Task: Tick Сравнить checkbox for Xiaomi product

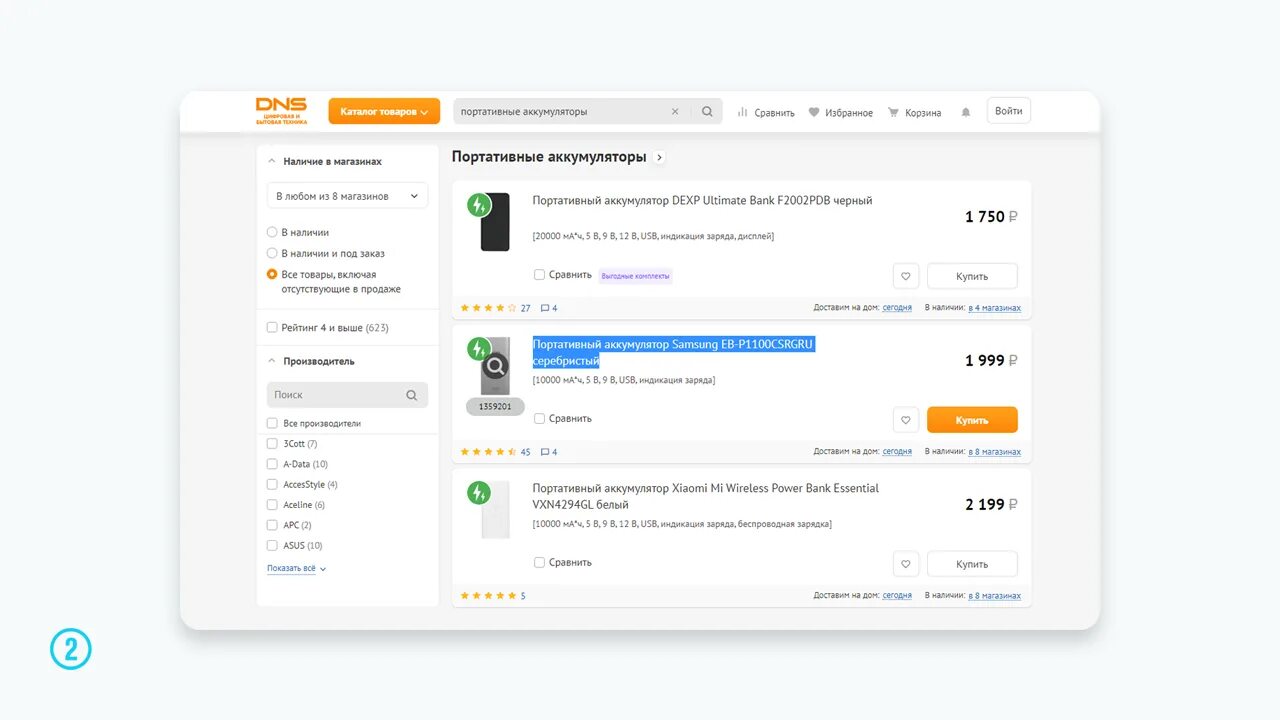Action: click(x=539, y=563)
